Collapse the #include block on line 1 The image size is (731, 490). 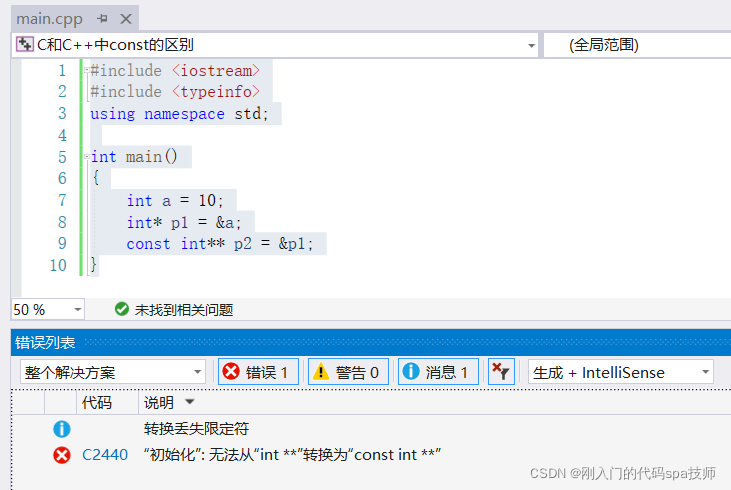coord(87,70)
